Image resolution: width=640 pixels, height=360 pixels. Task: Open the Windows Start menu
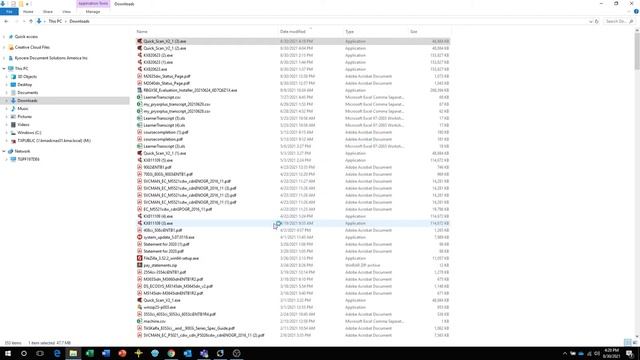pyautogui.click(x=8, y=353)
